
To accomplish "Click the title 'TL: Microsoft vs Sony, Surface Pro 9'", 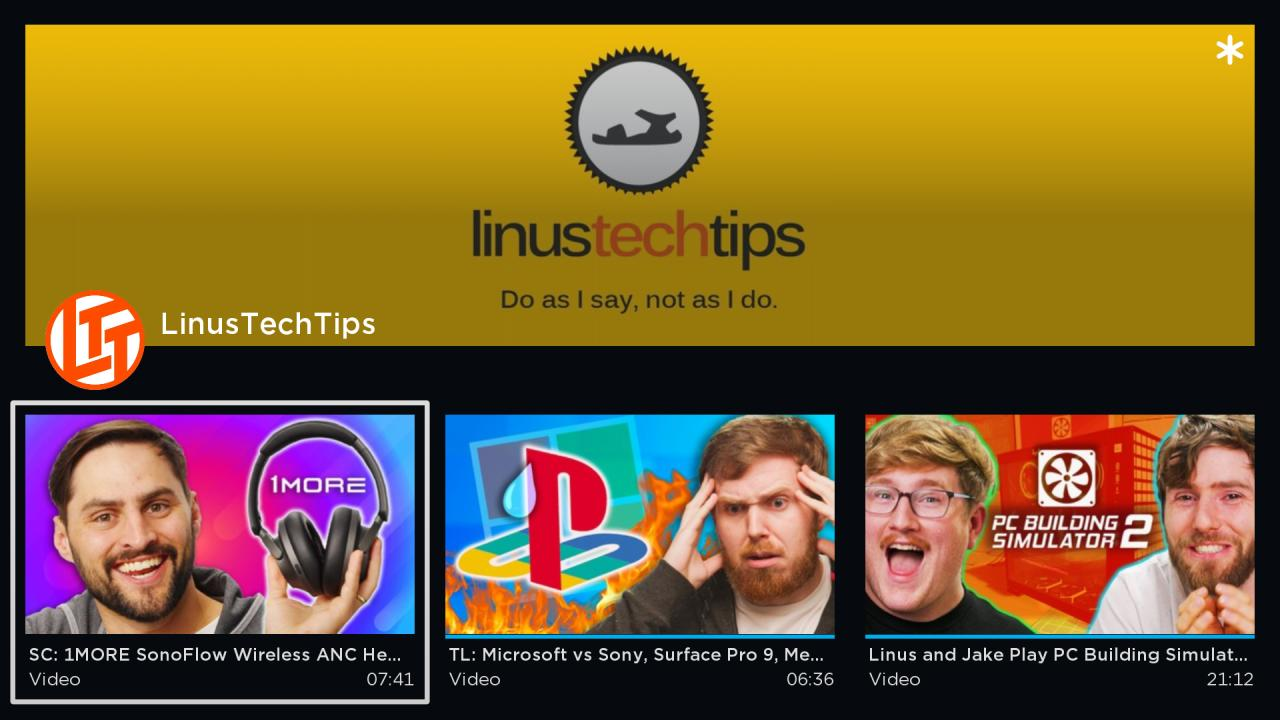I will click(x=637, y=655).
